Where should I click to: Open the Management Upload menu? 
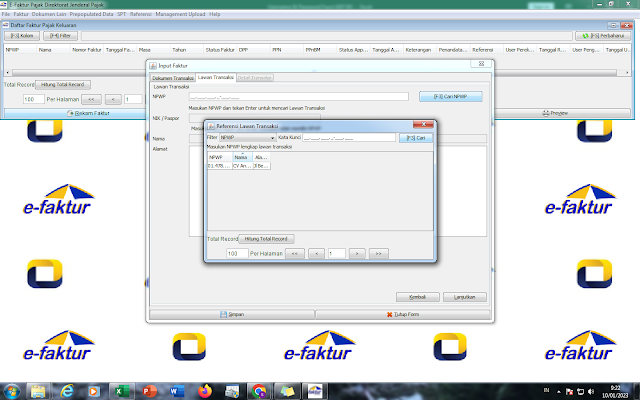180,14
